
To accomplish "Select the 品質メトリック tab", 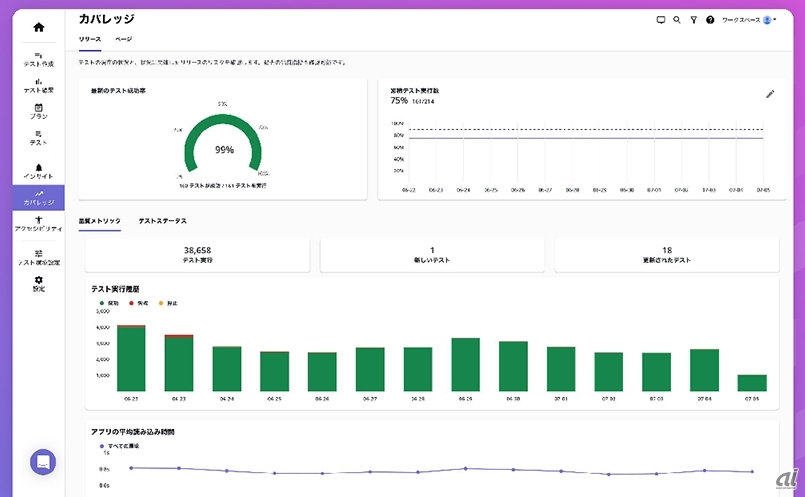I will [100, 220].
